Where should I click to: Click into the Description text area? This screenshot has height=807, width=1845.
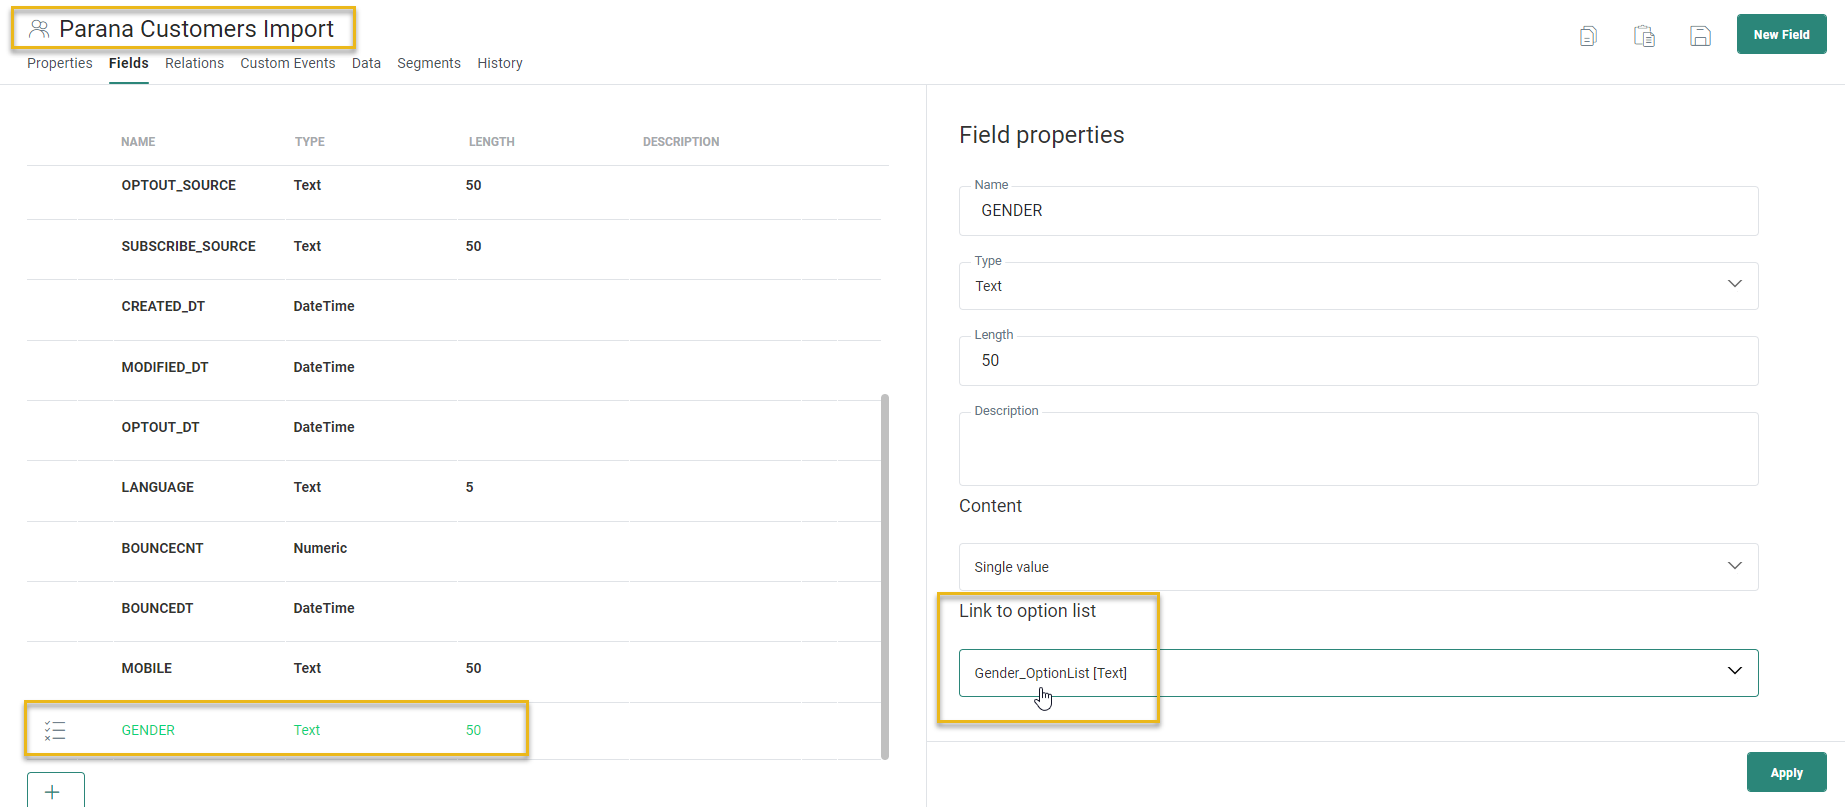point(1358,452)
